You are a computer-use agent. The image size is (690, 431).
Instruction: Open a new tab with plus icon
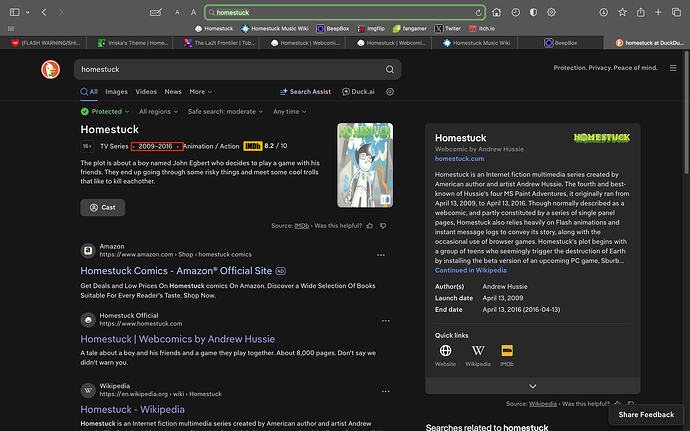point(658,12)
